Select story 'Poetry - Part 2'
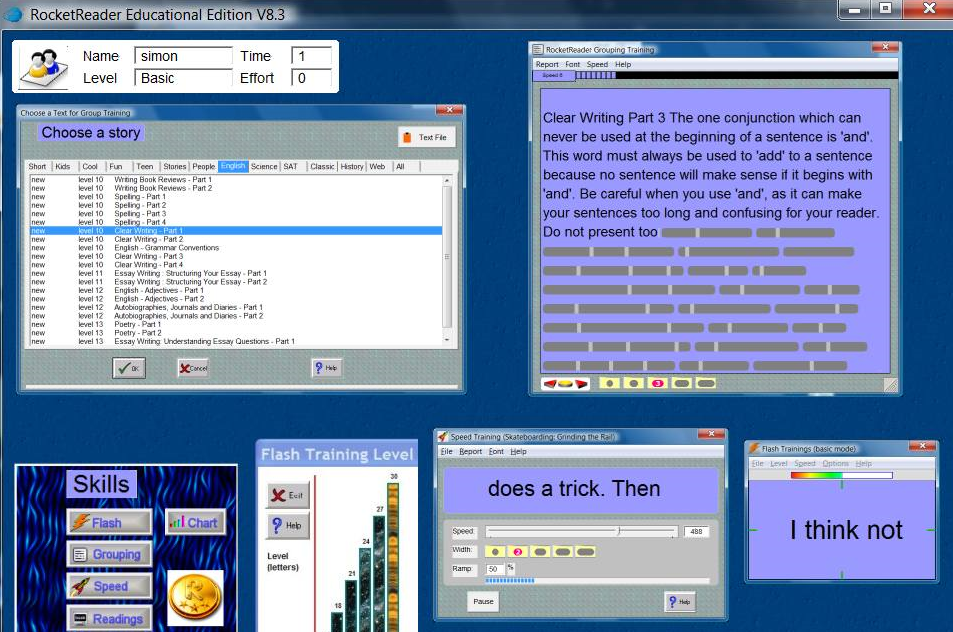Viewport: 953px width, 632px height. [x=236, y=333]
